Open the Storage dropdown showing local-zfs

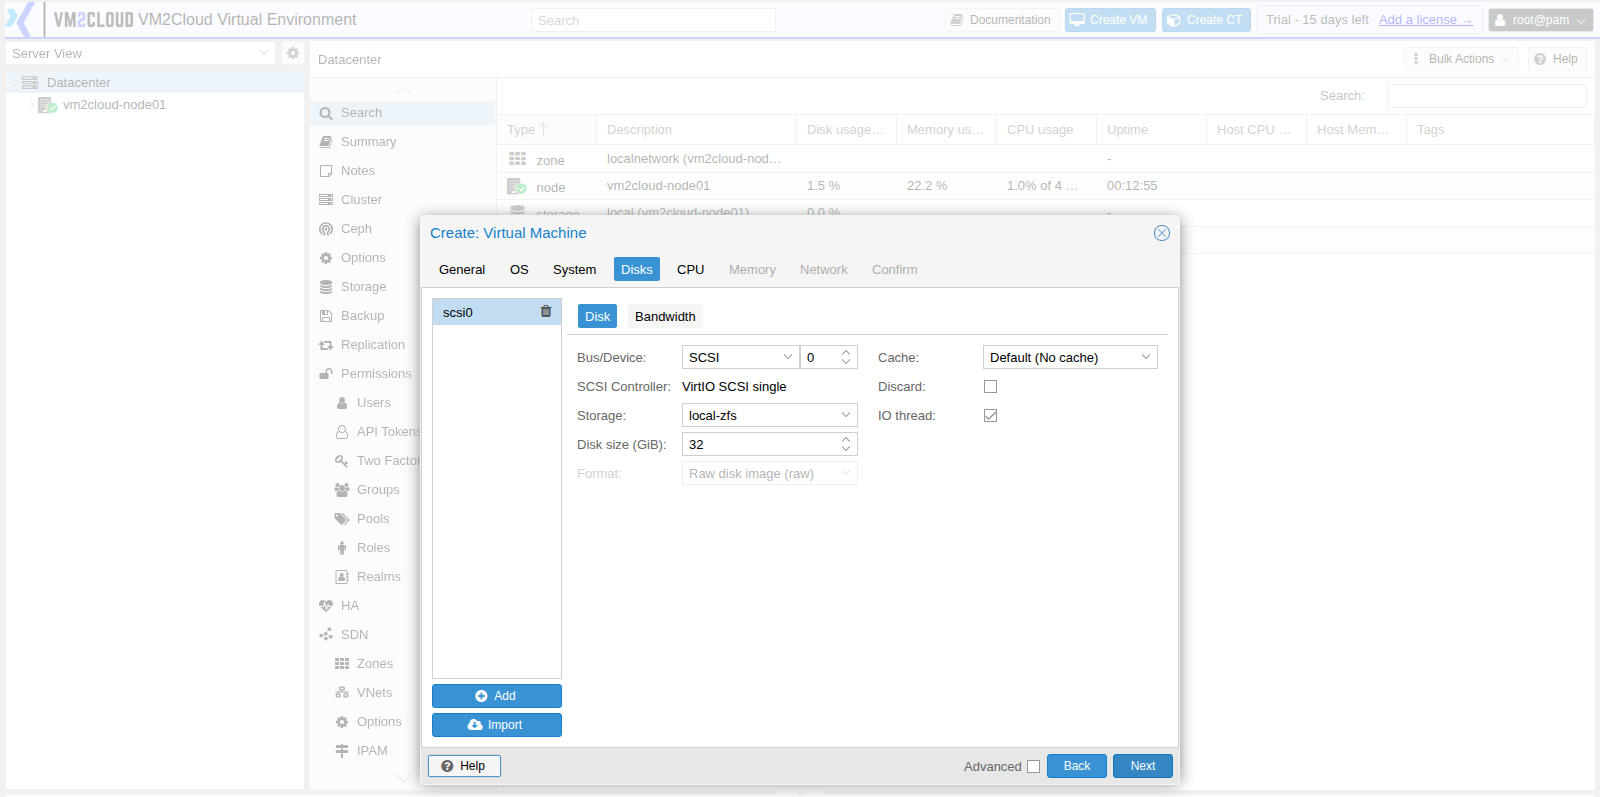(x=846, y=415)
